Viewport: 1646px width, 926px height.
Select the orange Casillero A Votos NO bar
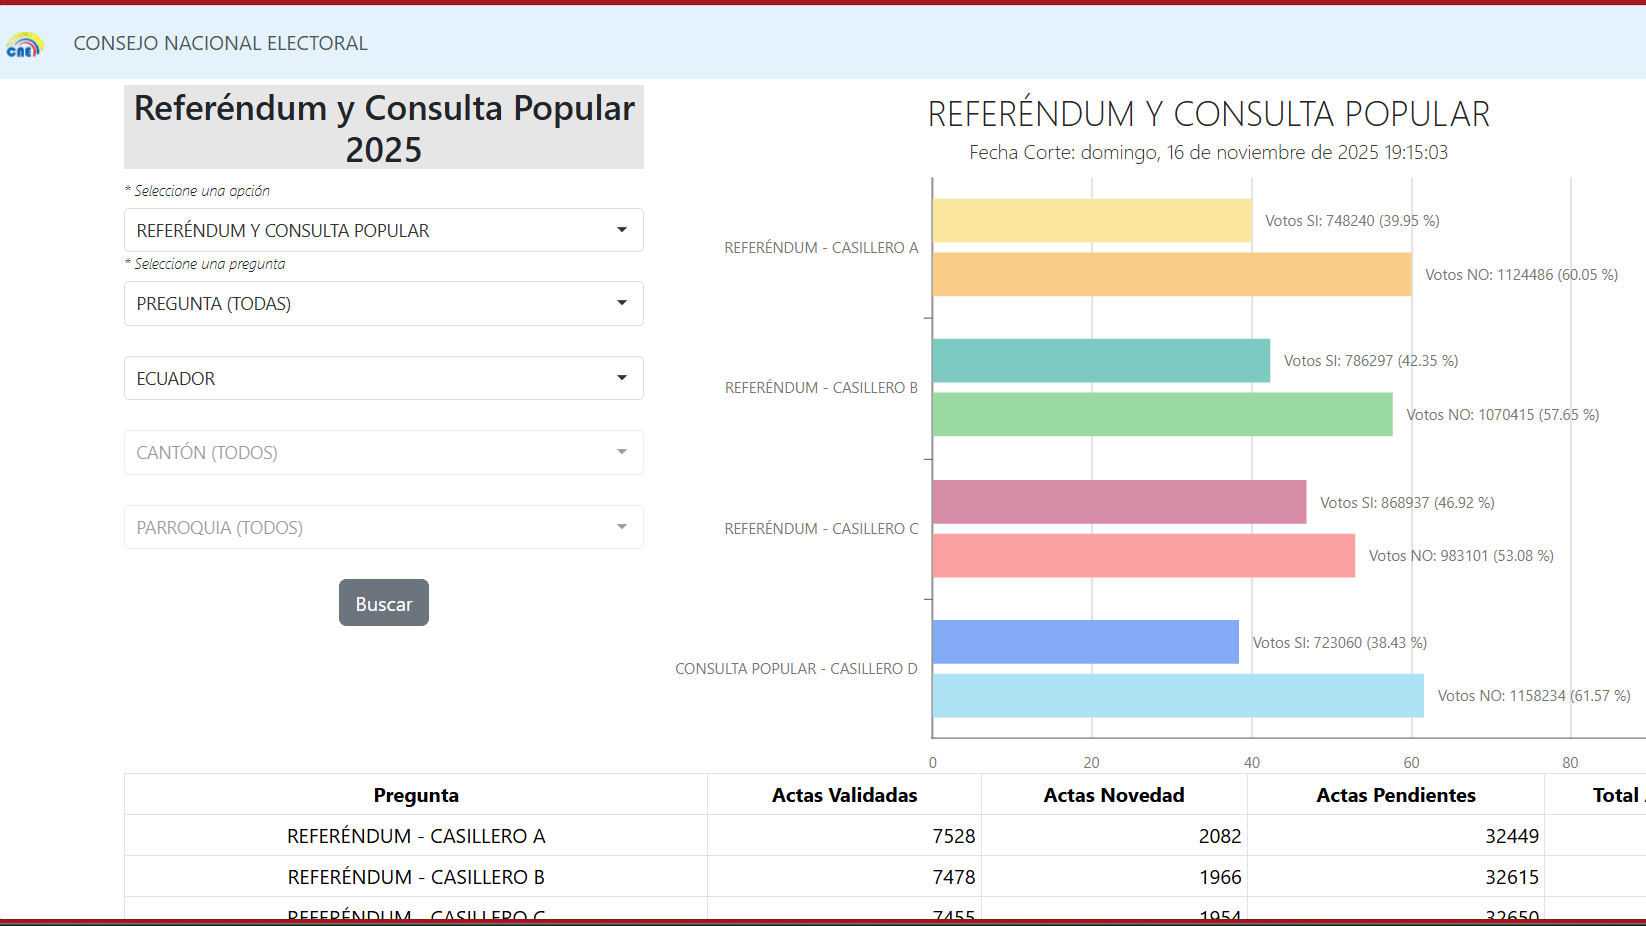1171,274
